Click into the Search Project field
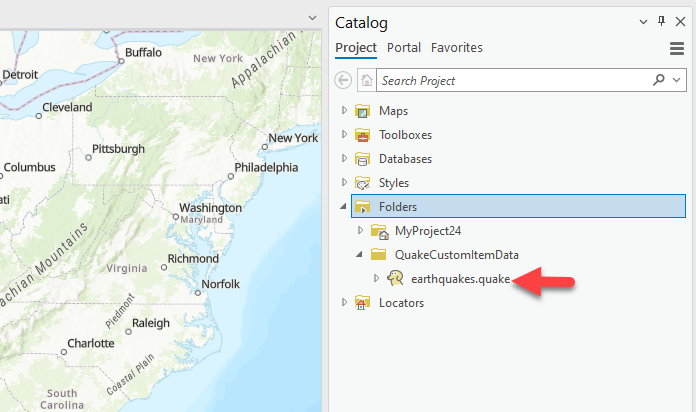Image resolution: width=696 pixels, height=412 pixels. coord(510,80)
